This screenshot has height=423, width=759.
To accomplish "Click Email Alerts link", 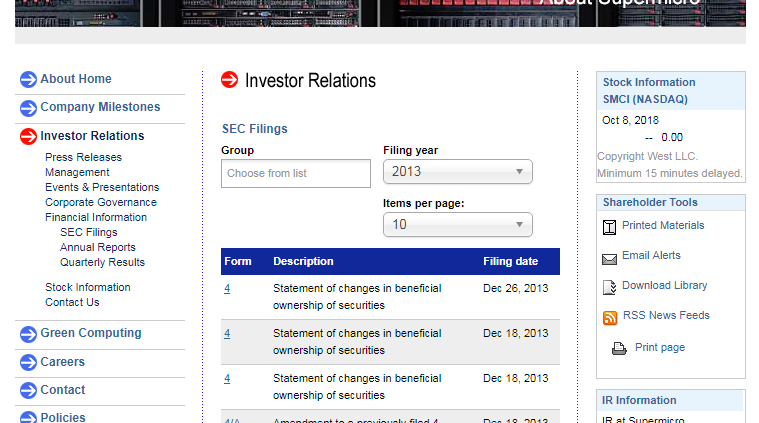I will [x=651, y=256].
